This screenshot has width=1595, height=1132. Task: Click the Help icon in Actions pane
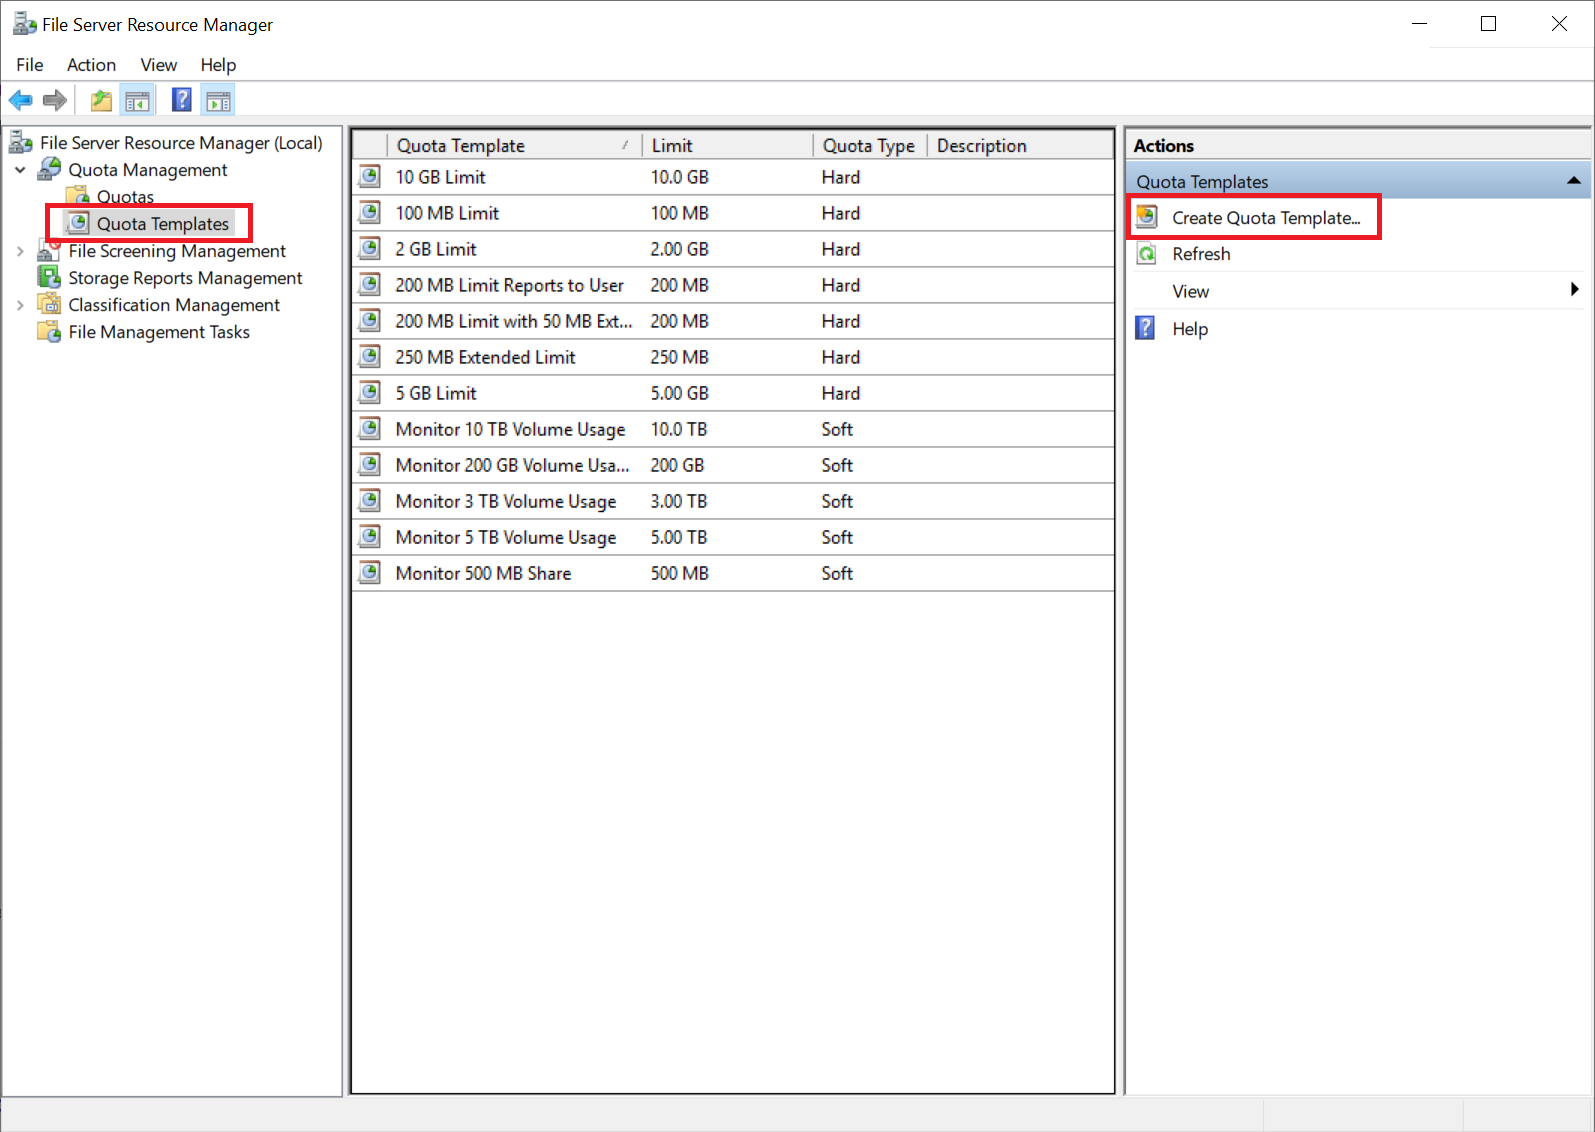(1146, 328)
